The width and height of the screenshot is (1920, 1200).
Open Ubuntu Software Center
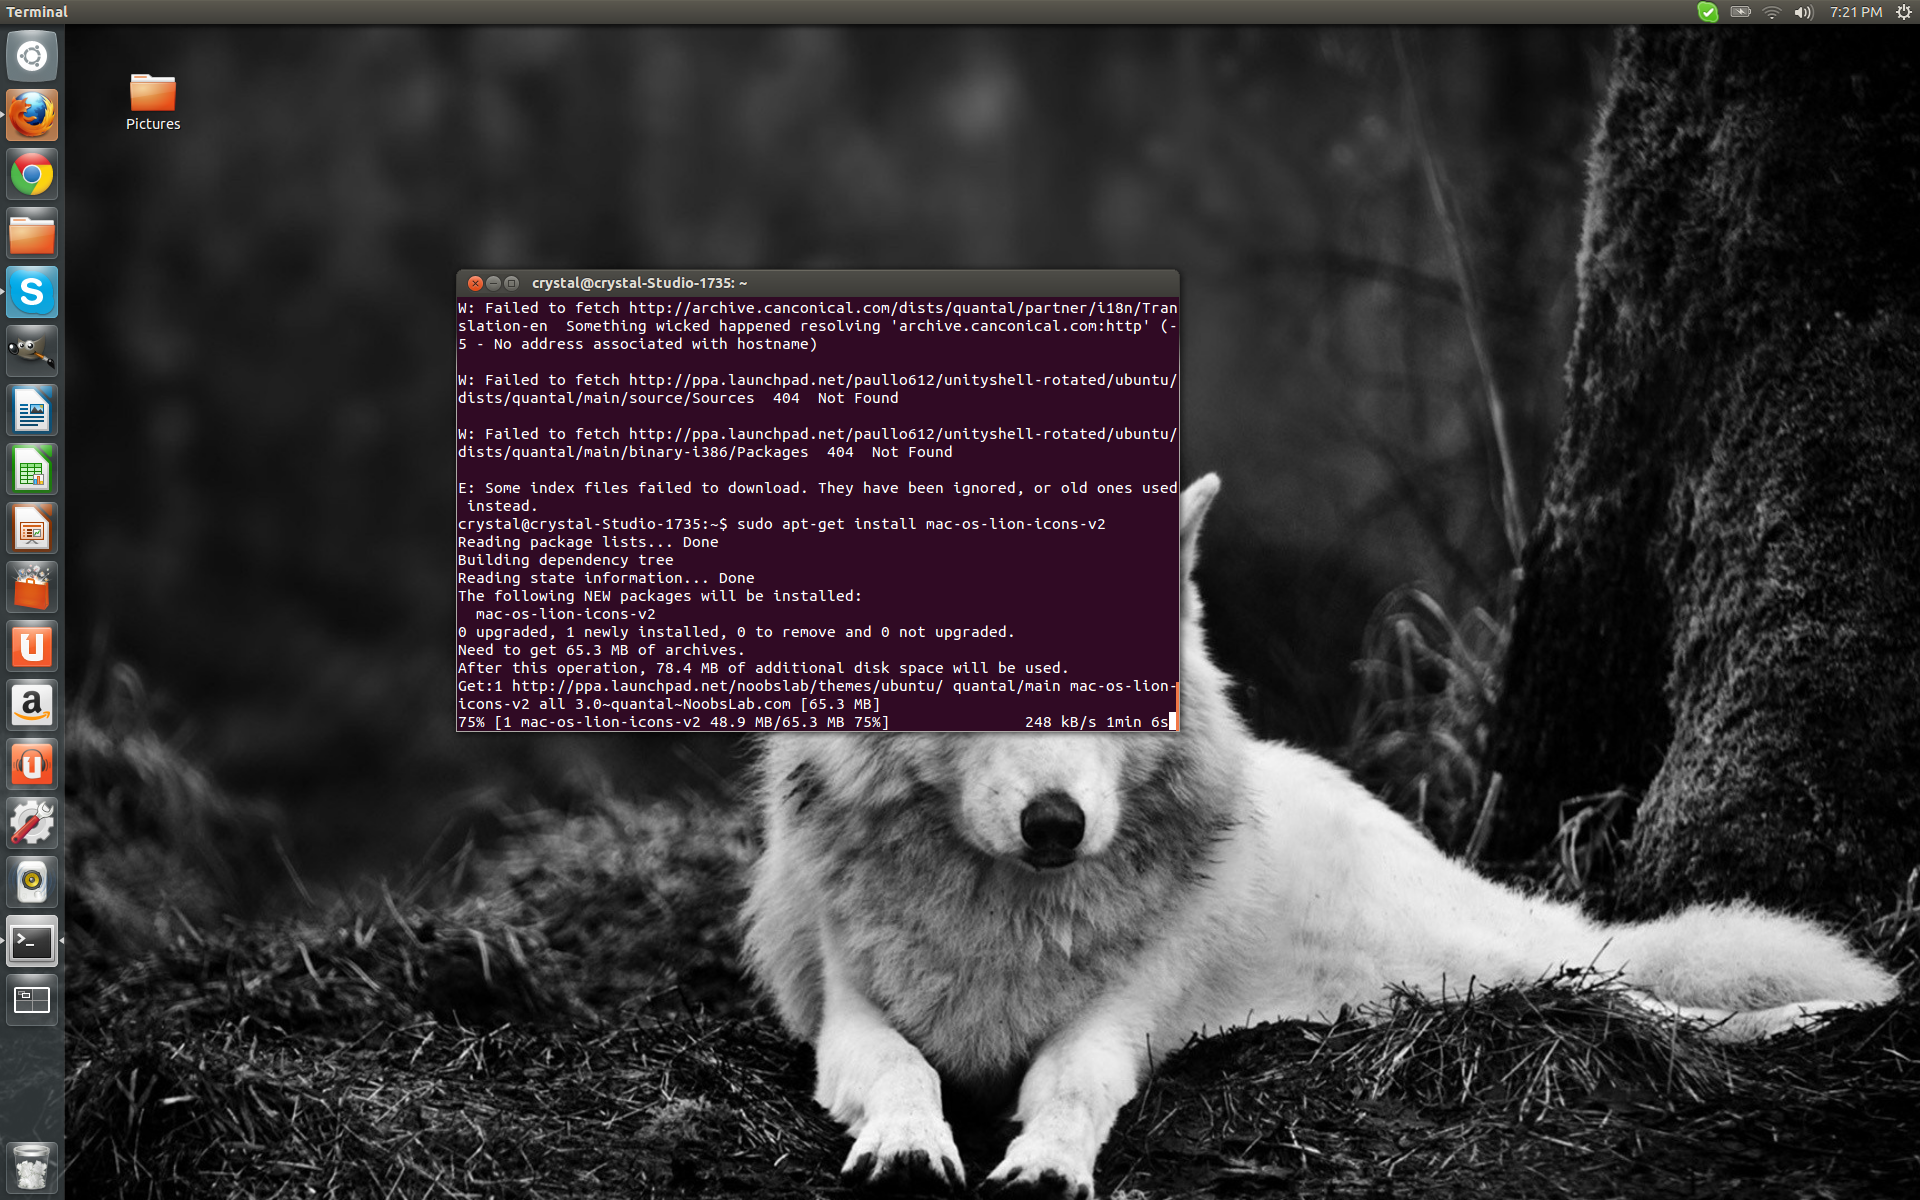click(32, 588)
